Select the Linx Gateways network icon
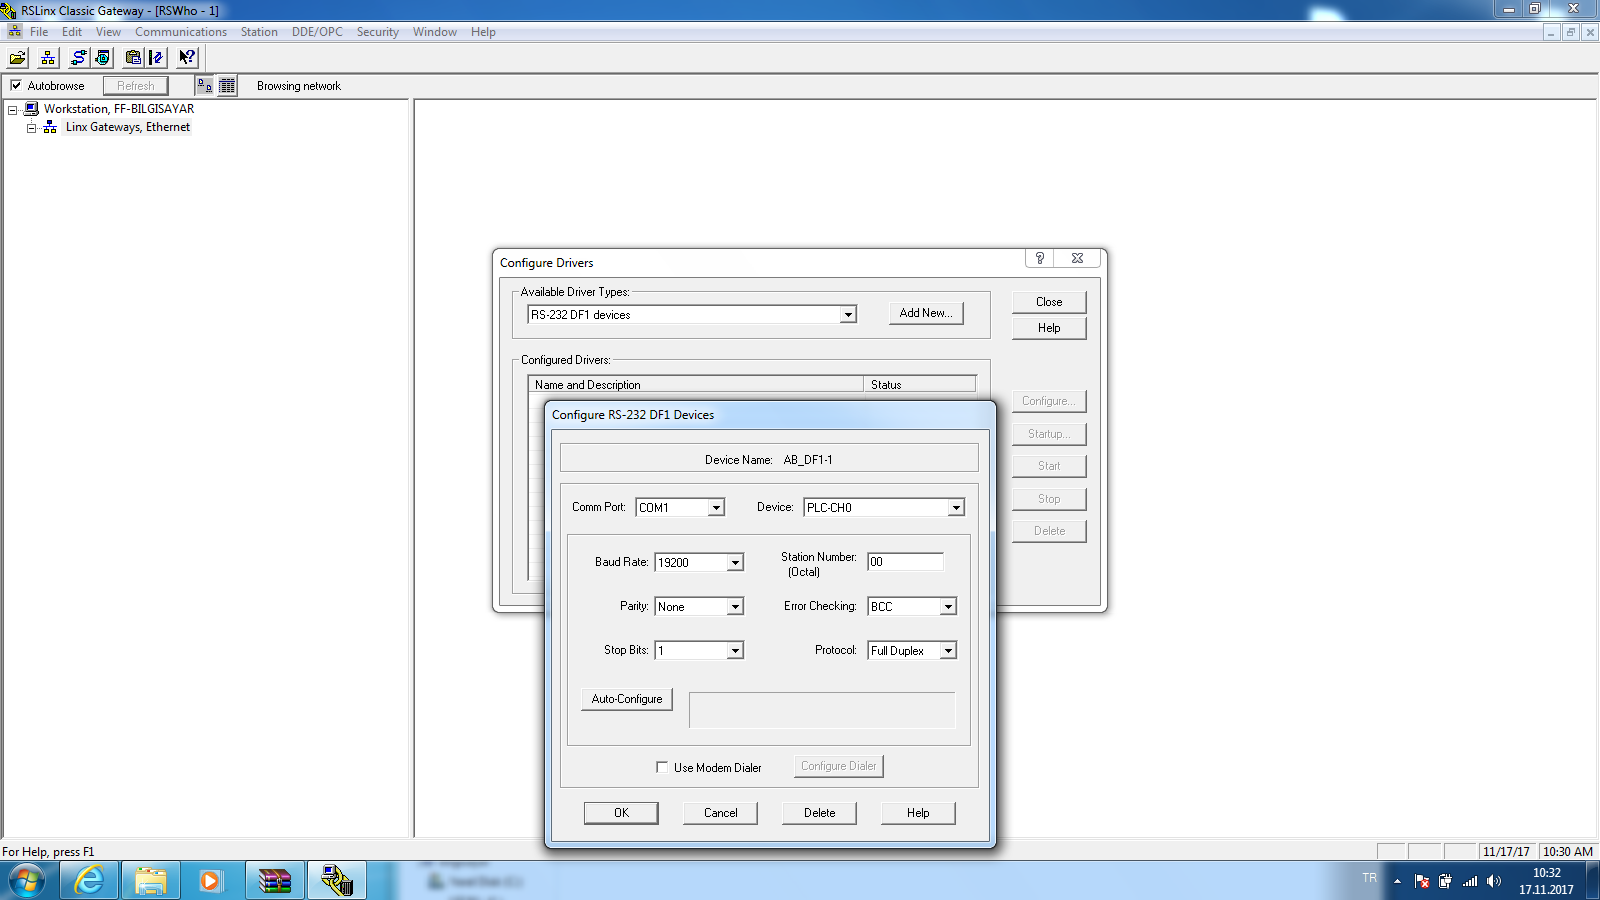Screen dimensions: 1600x900 click(x=50, y=127)
